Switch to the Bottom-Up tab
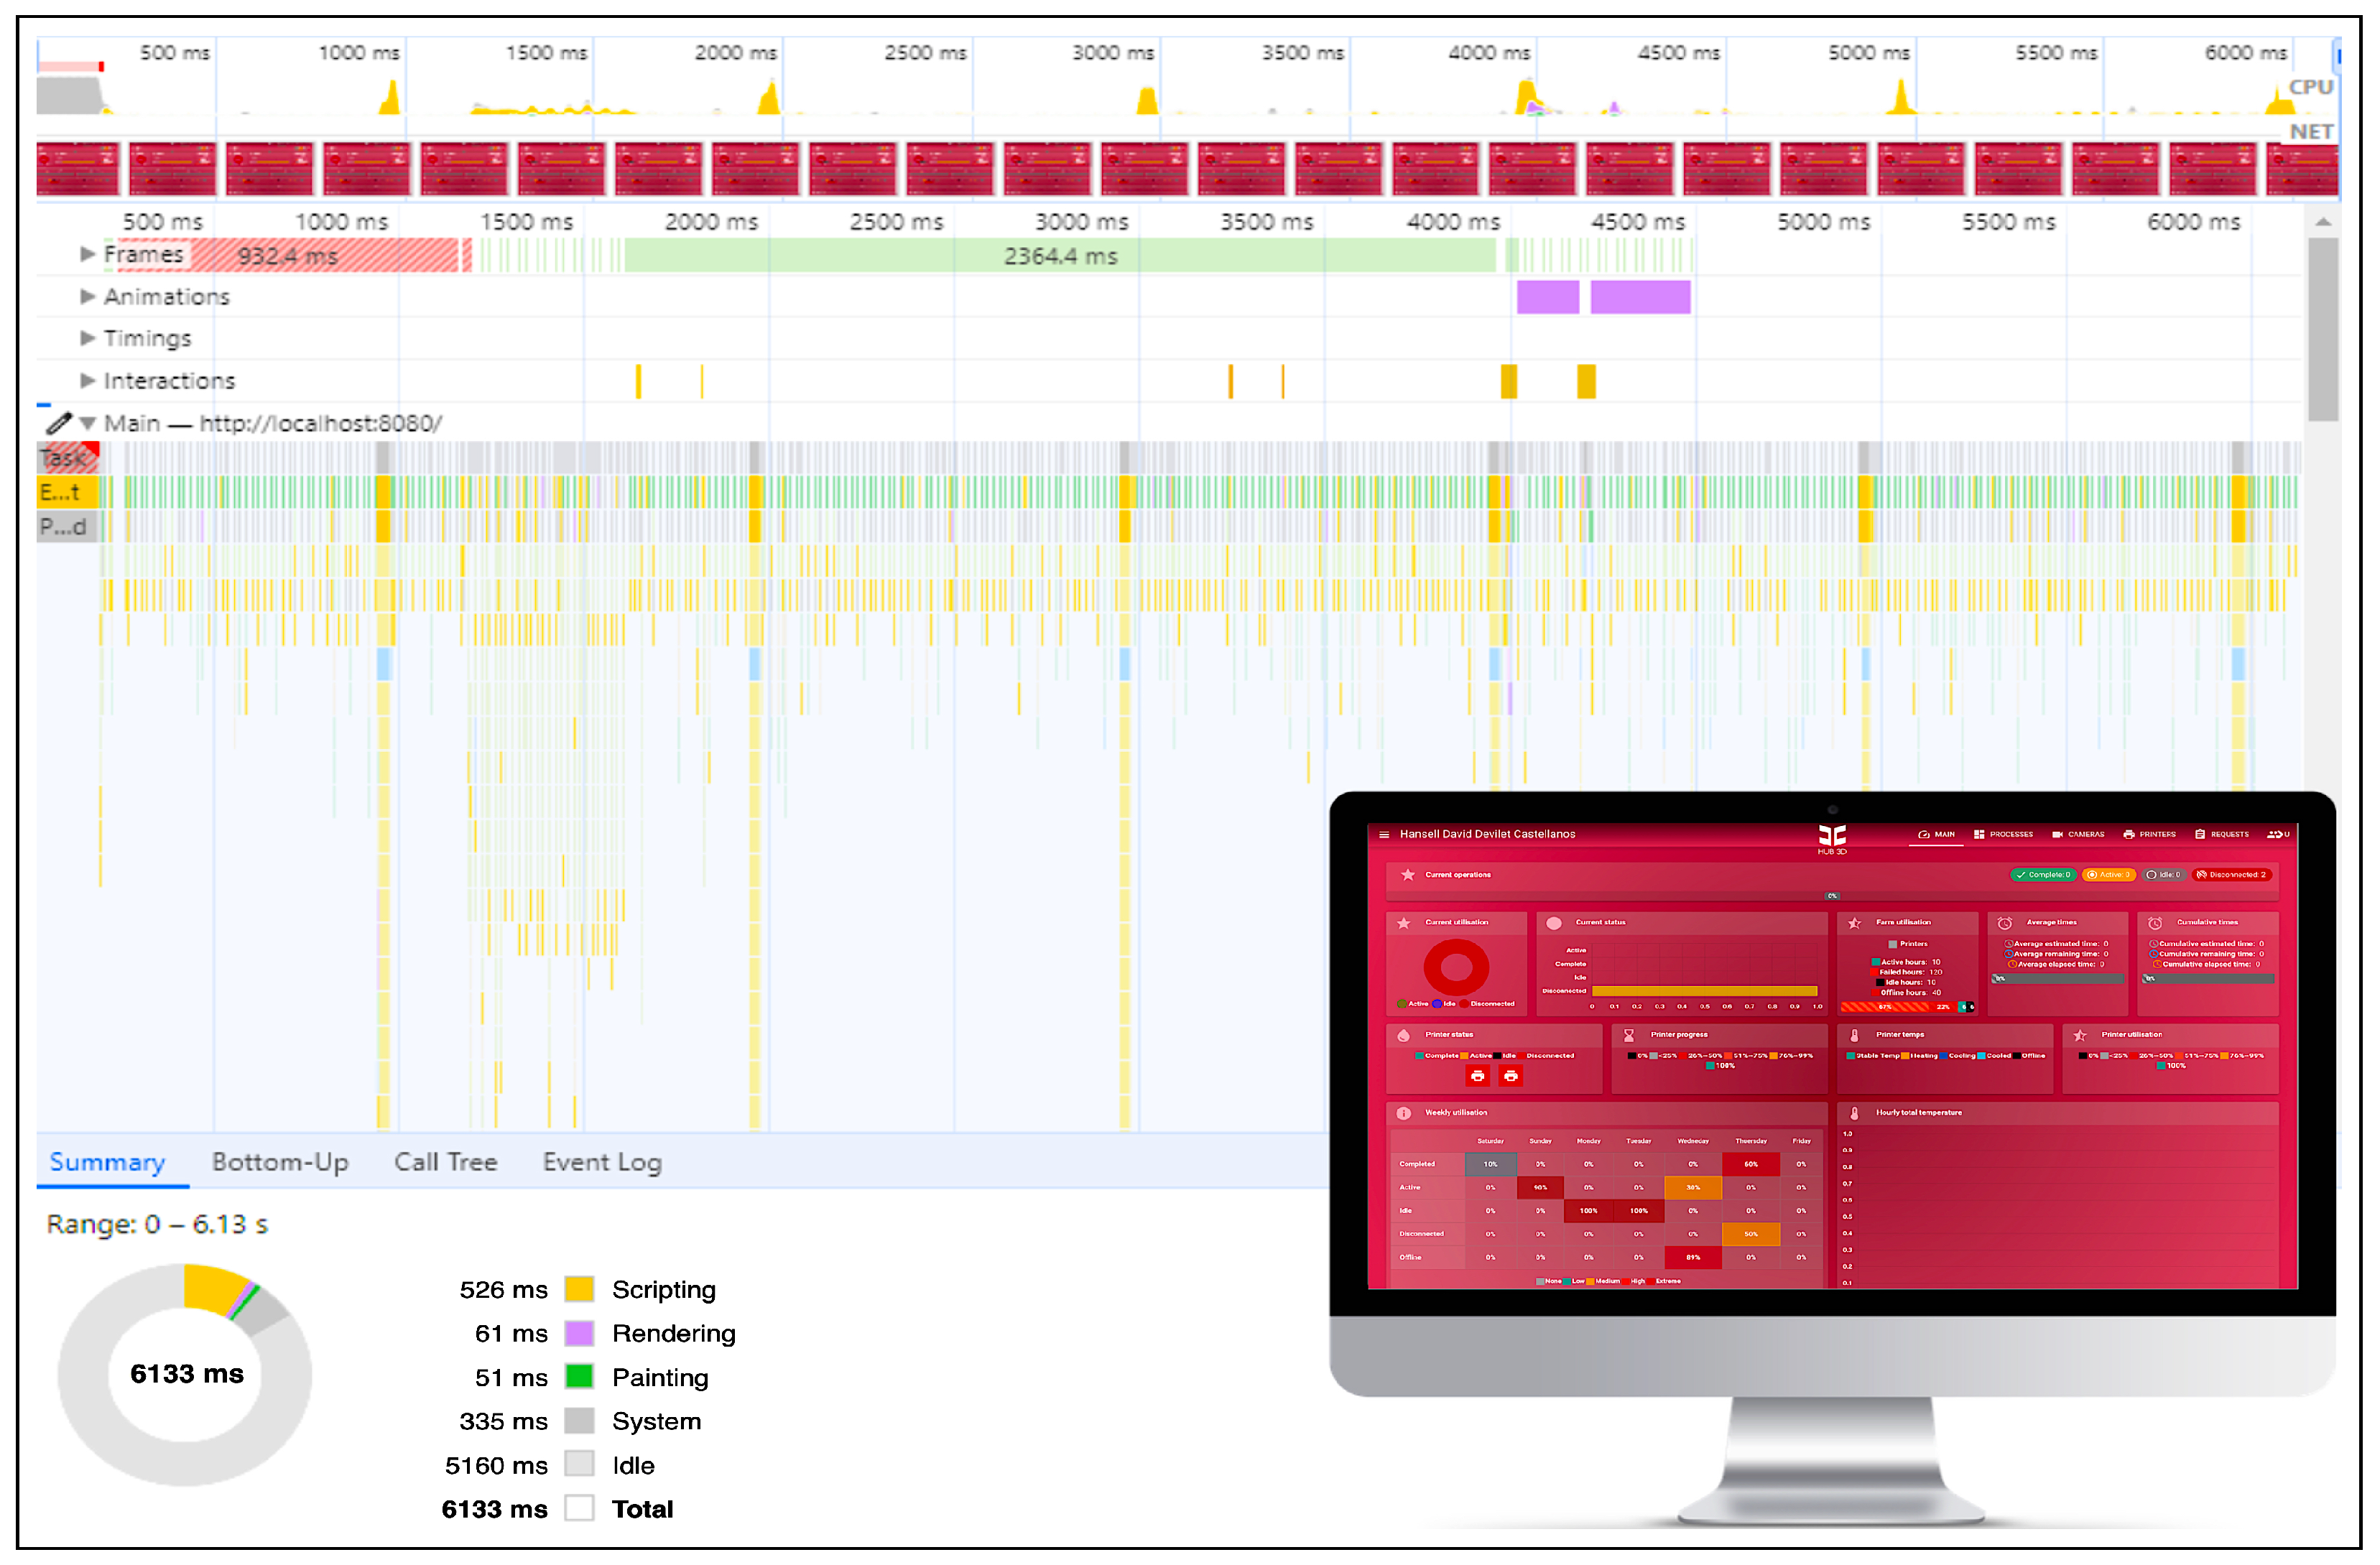2380x1565 pixels. point(280,1162)
